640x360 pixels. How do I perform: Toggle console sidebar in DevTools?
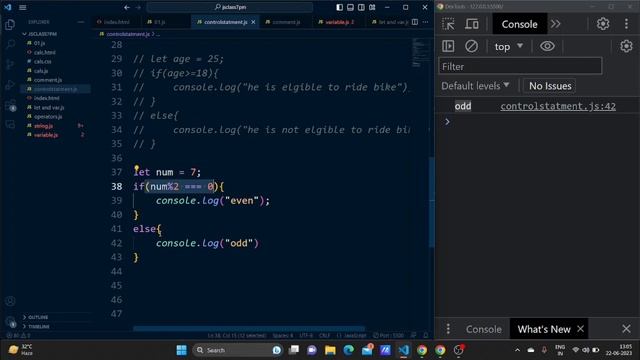448,46
